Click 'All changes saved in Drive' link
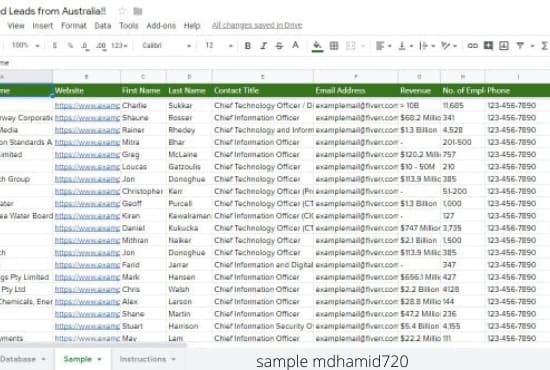Viewport: 550px width, 370px height. (x=257, y=25)
